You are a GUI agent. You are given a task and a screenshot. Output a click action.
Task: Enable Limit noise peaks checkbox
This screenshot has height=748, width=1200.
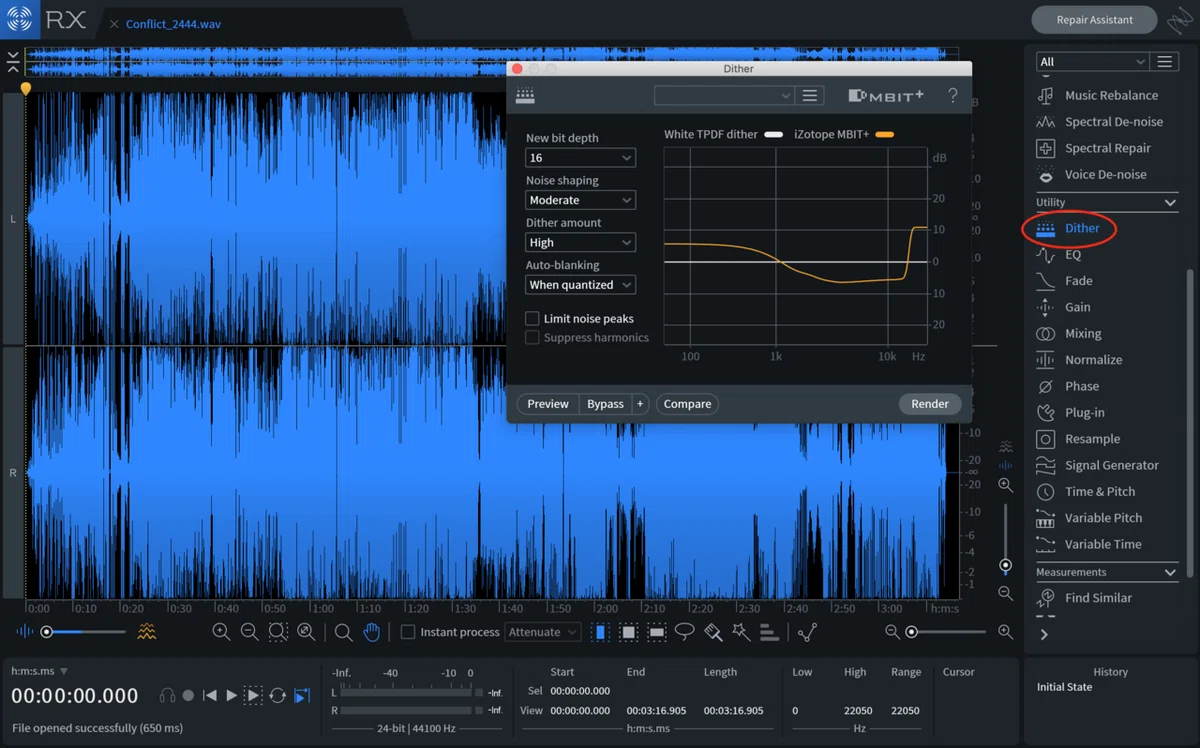[x=532, y=318]
